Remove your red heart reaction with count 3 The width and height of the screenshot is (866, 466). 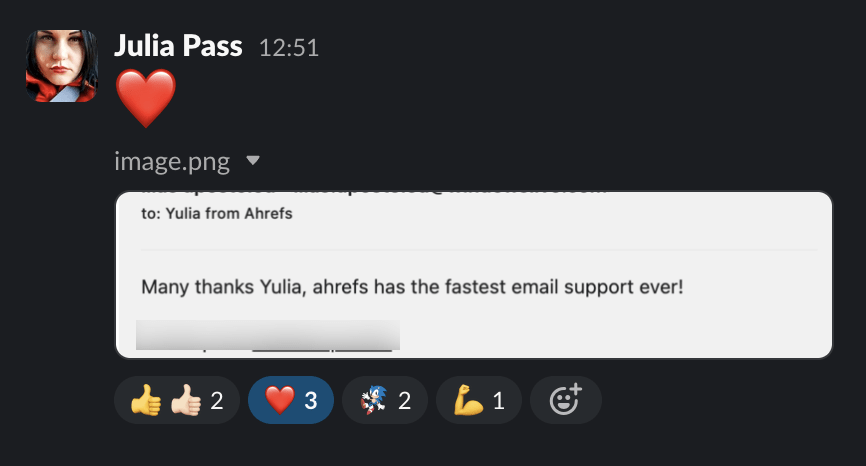[x=291, y=401]
